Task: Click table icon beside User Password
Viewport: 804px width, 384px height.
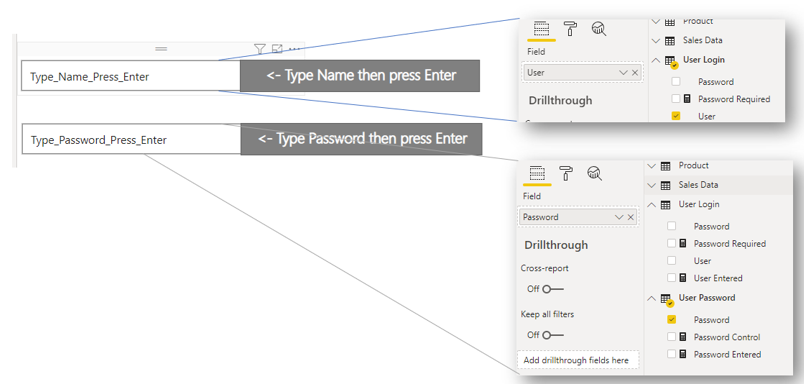Action: click(x=666, y=299)
